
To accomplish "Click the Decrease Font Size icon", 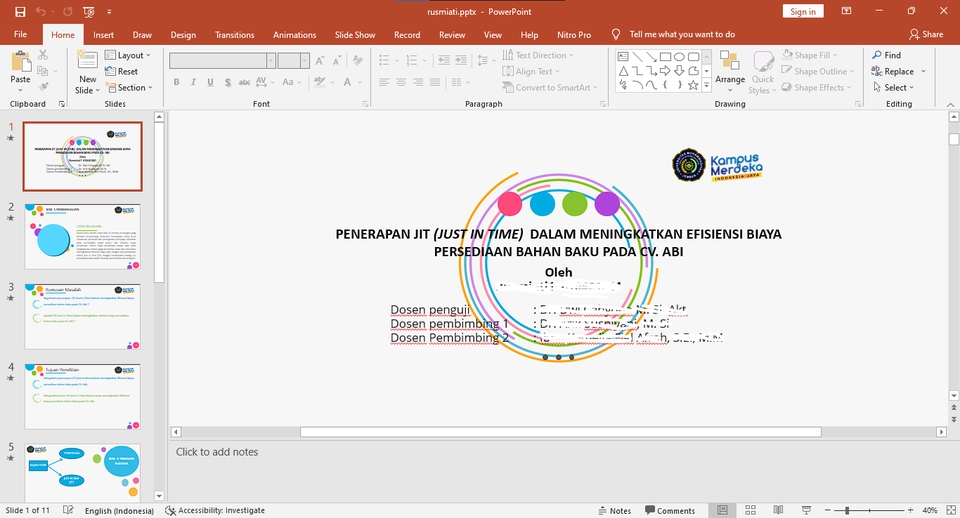I will [x=337, y=61].
